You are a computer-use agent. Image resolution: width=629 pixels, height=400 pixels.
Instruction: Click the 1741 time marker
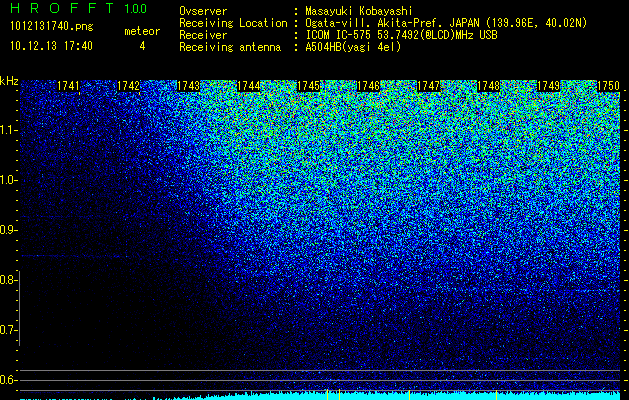[x=69, y=86]
